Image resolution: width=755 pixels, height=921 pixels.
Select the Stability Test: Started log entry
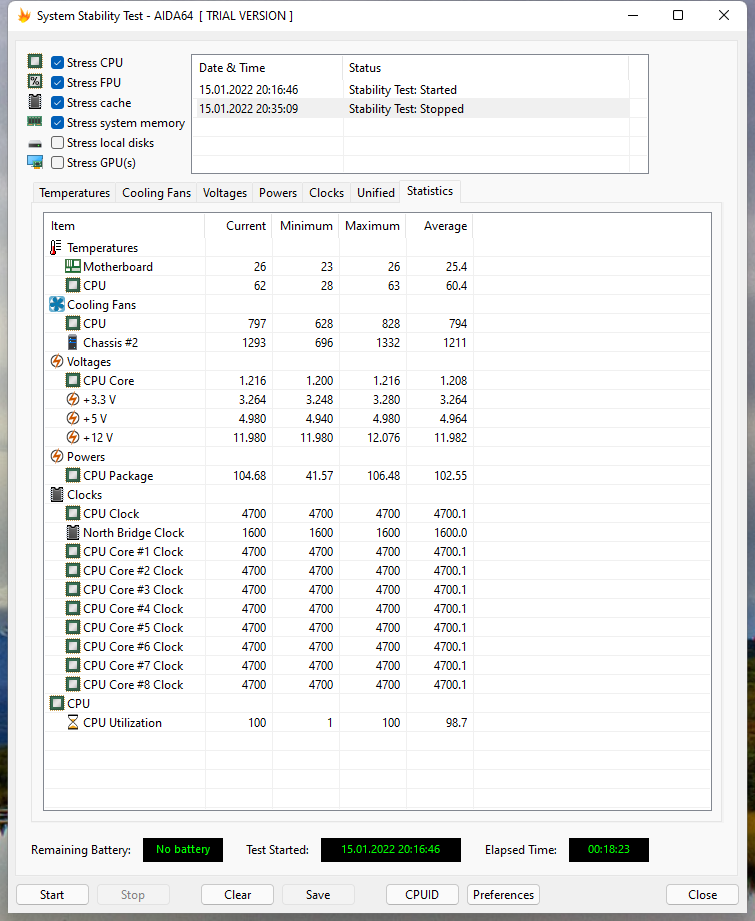point(411,90)
